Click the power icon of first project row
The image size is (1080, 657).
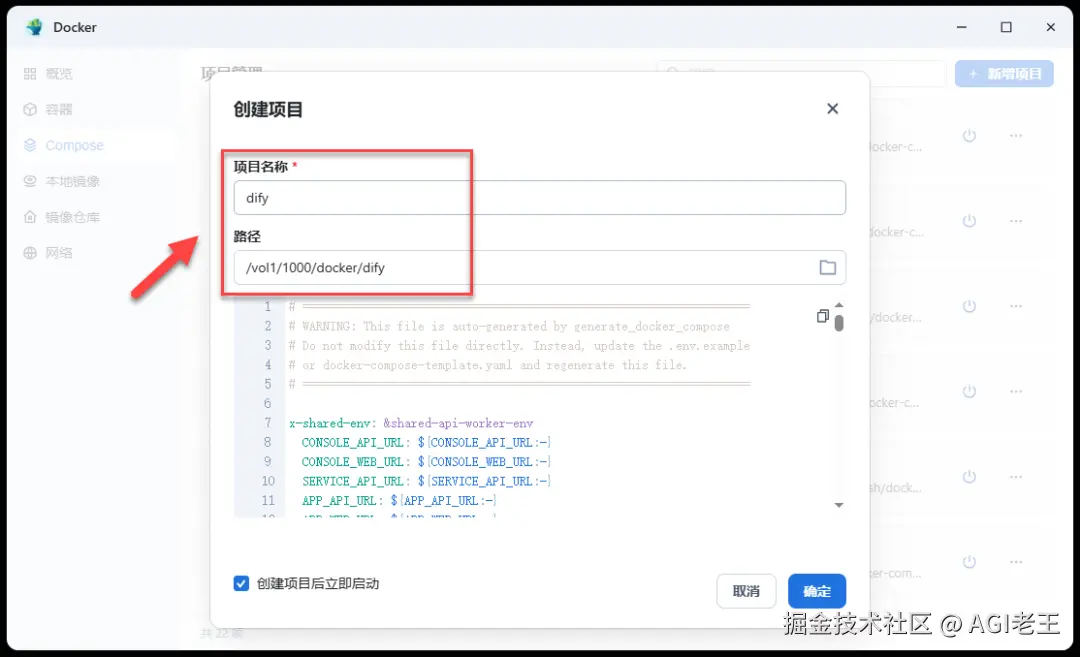(x=969, y=136)
